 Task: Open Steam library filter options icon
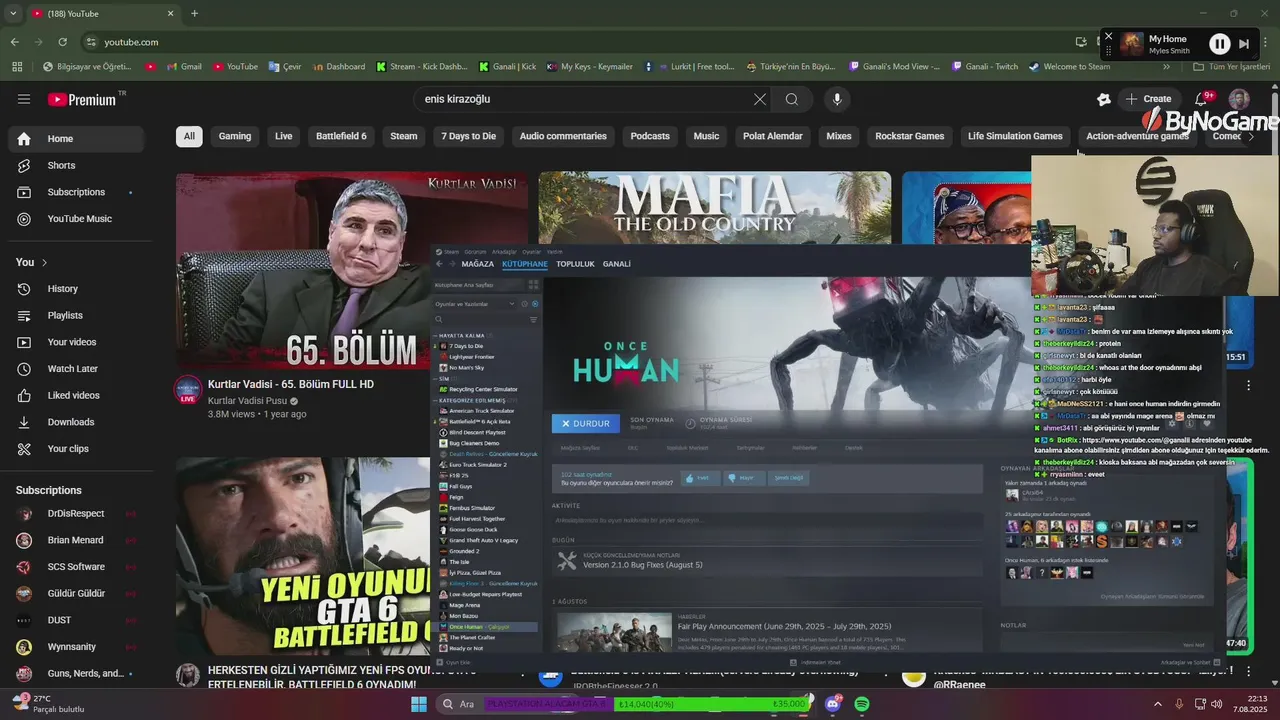point(533,320)
